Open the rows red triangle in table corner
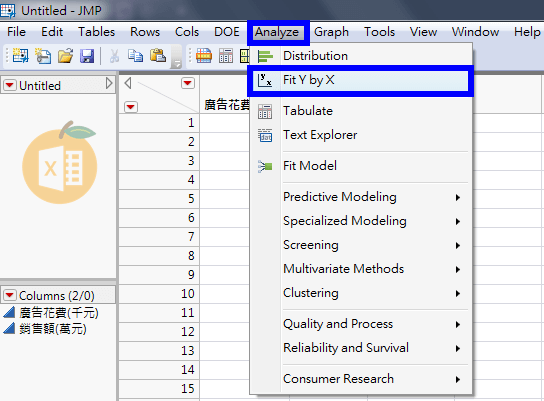 click(x=131, y=107)
